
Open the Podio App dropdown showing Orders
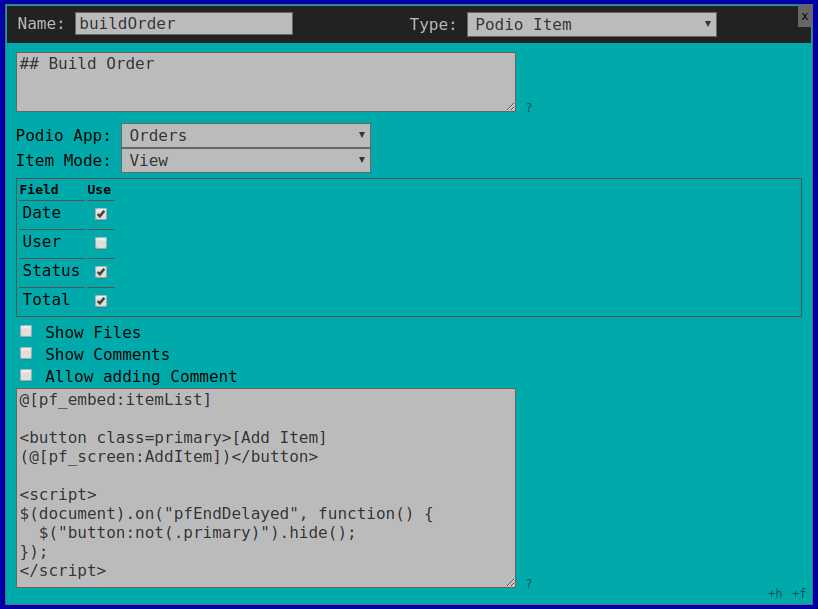(x=246, y=136)
